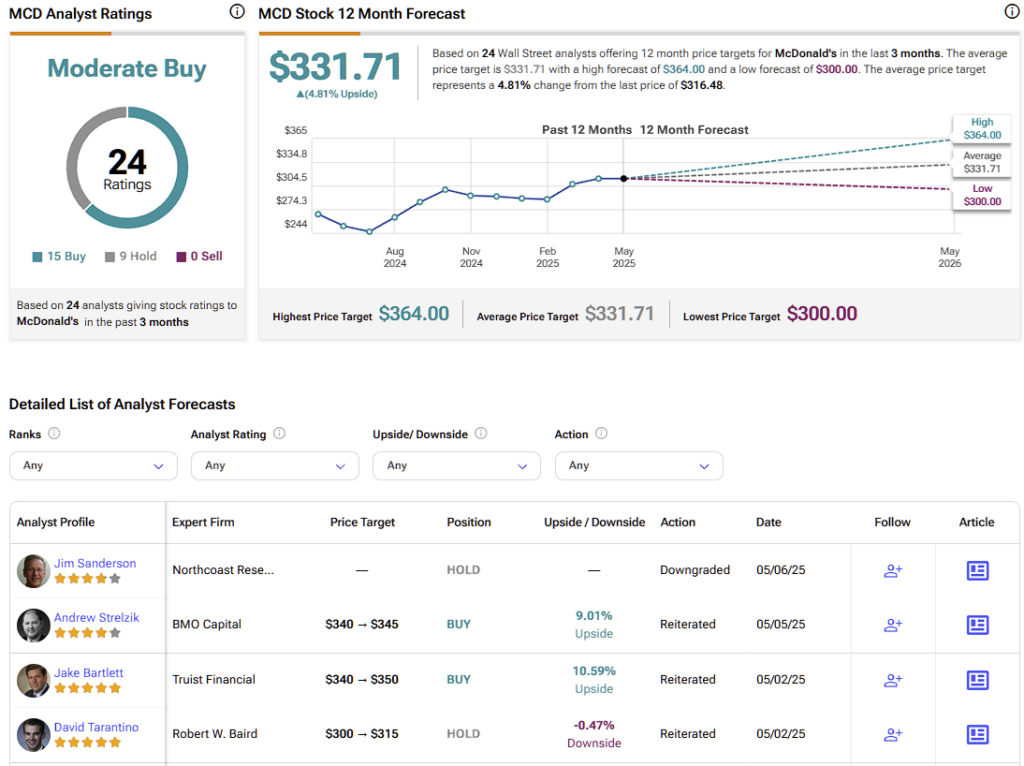Click the Analyst Profile column header
This screenshot has height=766, width=1024.
click(x=56, y=522)
